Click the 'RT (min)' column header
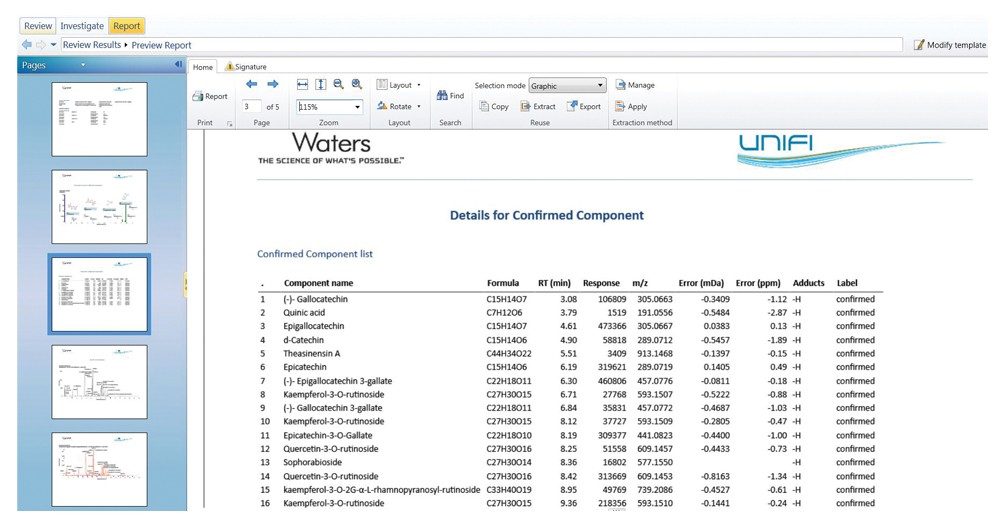Screen dimensions: 1000x530 [554, 283]
